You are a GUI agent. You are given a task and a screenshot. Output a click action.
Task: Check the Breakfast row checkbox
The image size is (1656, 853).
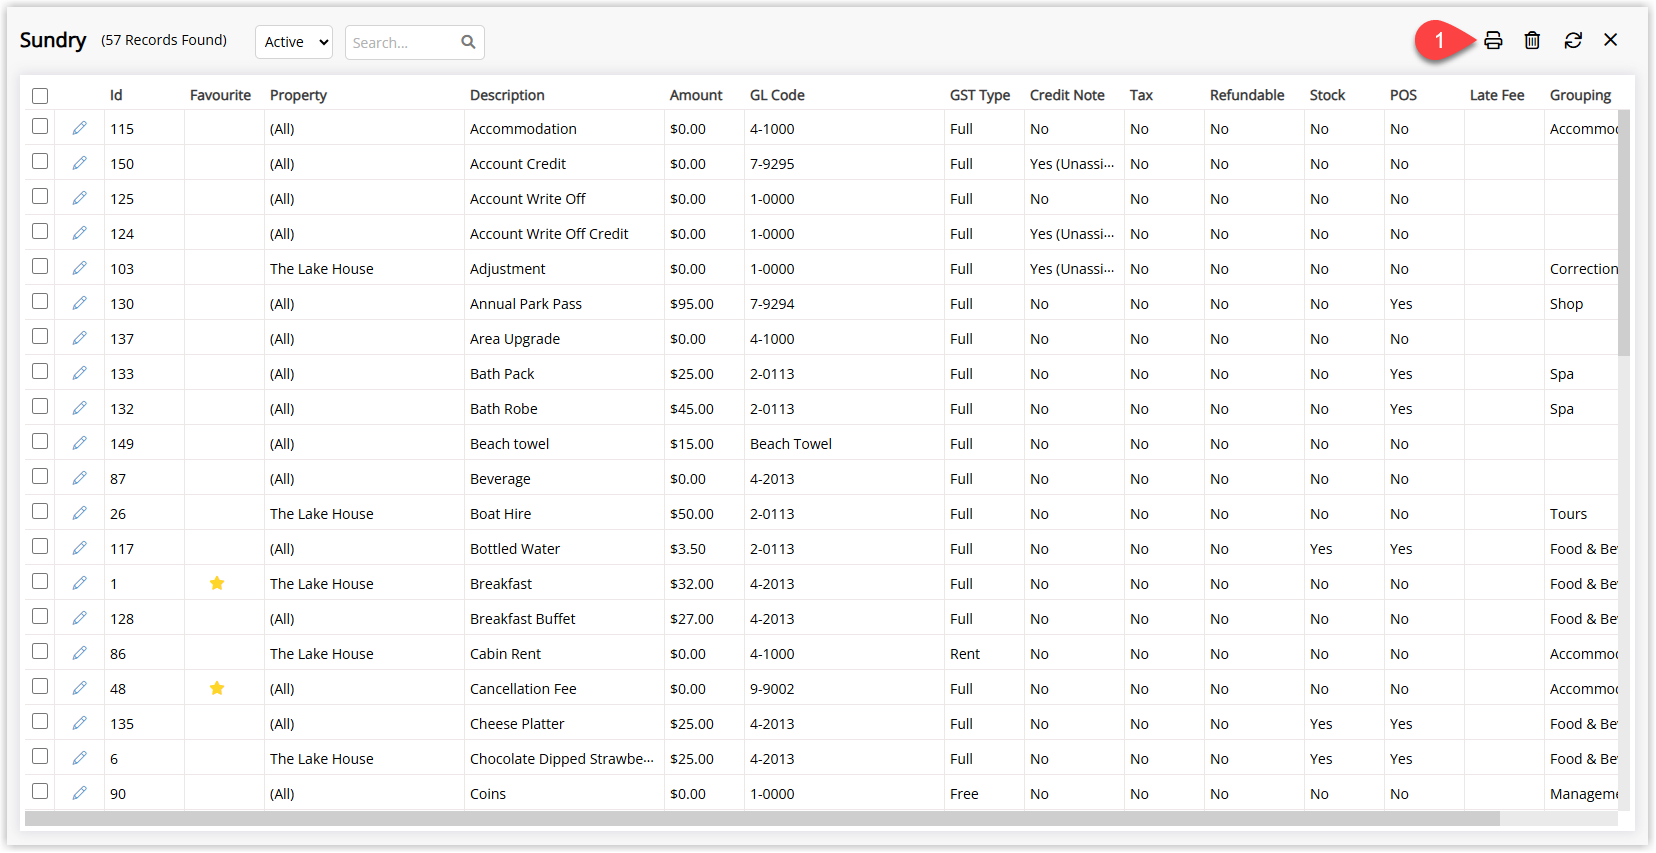coord(40,581)
